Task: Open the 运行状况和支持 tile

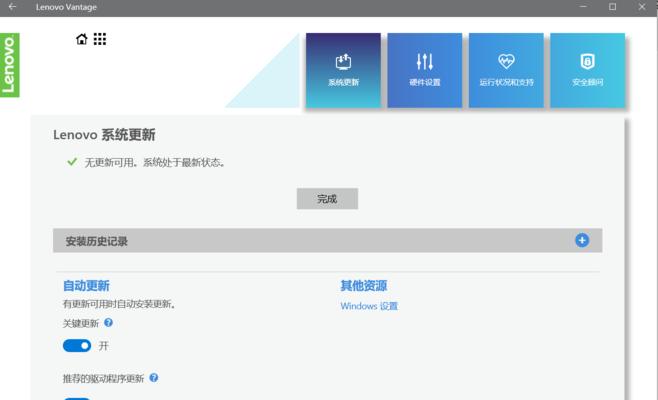Action: pos(506,71)
